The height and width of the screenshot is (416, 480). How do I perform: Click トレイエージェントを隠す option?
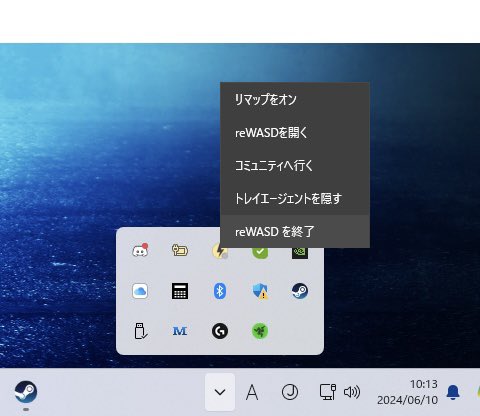coord(295,198)
